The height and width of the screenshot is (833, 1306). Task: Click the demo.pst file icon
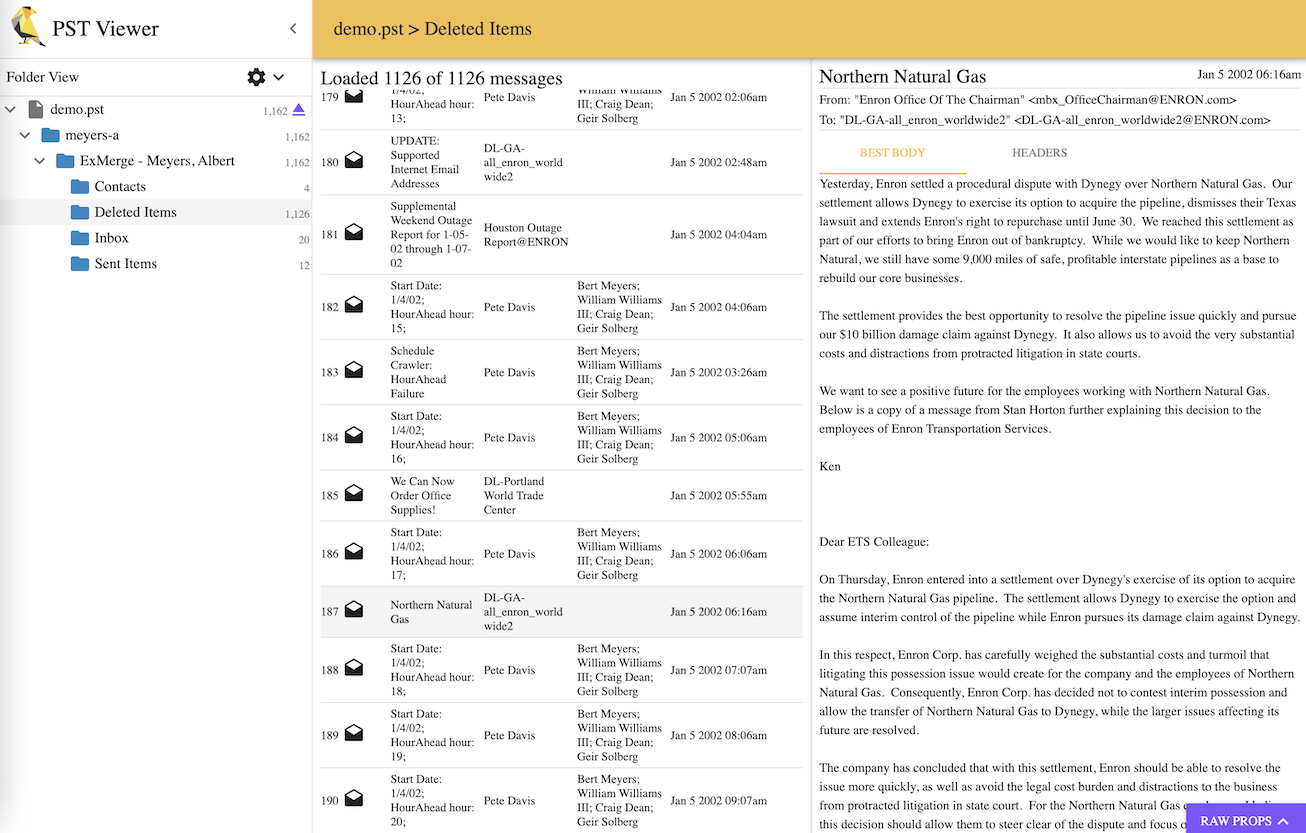tap(36, 110)
